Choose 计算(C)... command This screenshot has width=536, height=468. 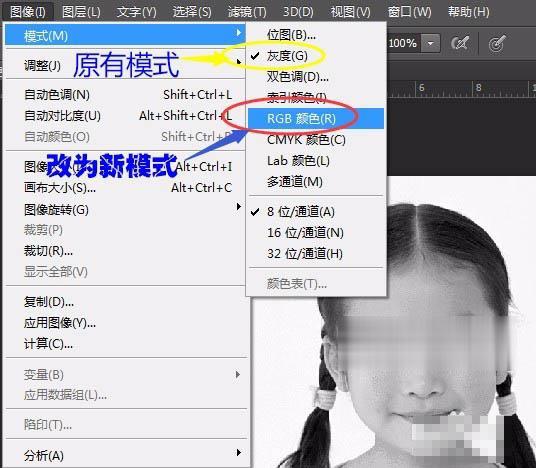[125, 344]
